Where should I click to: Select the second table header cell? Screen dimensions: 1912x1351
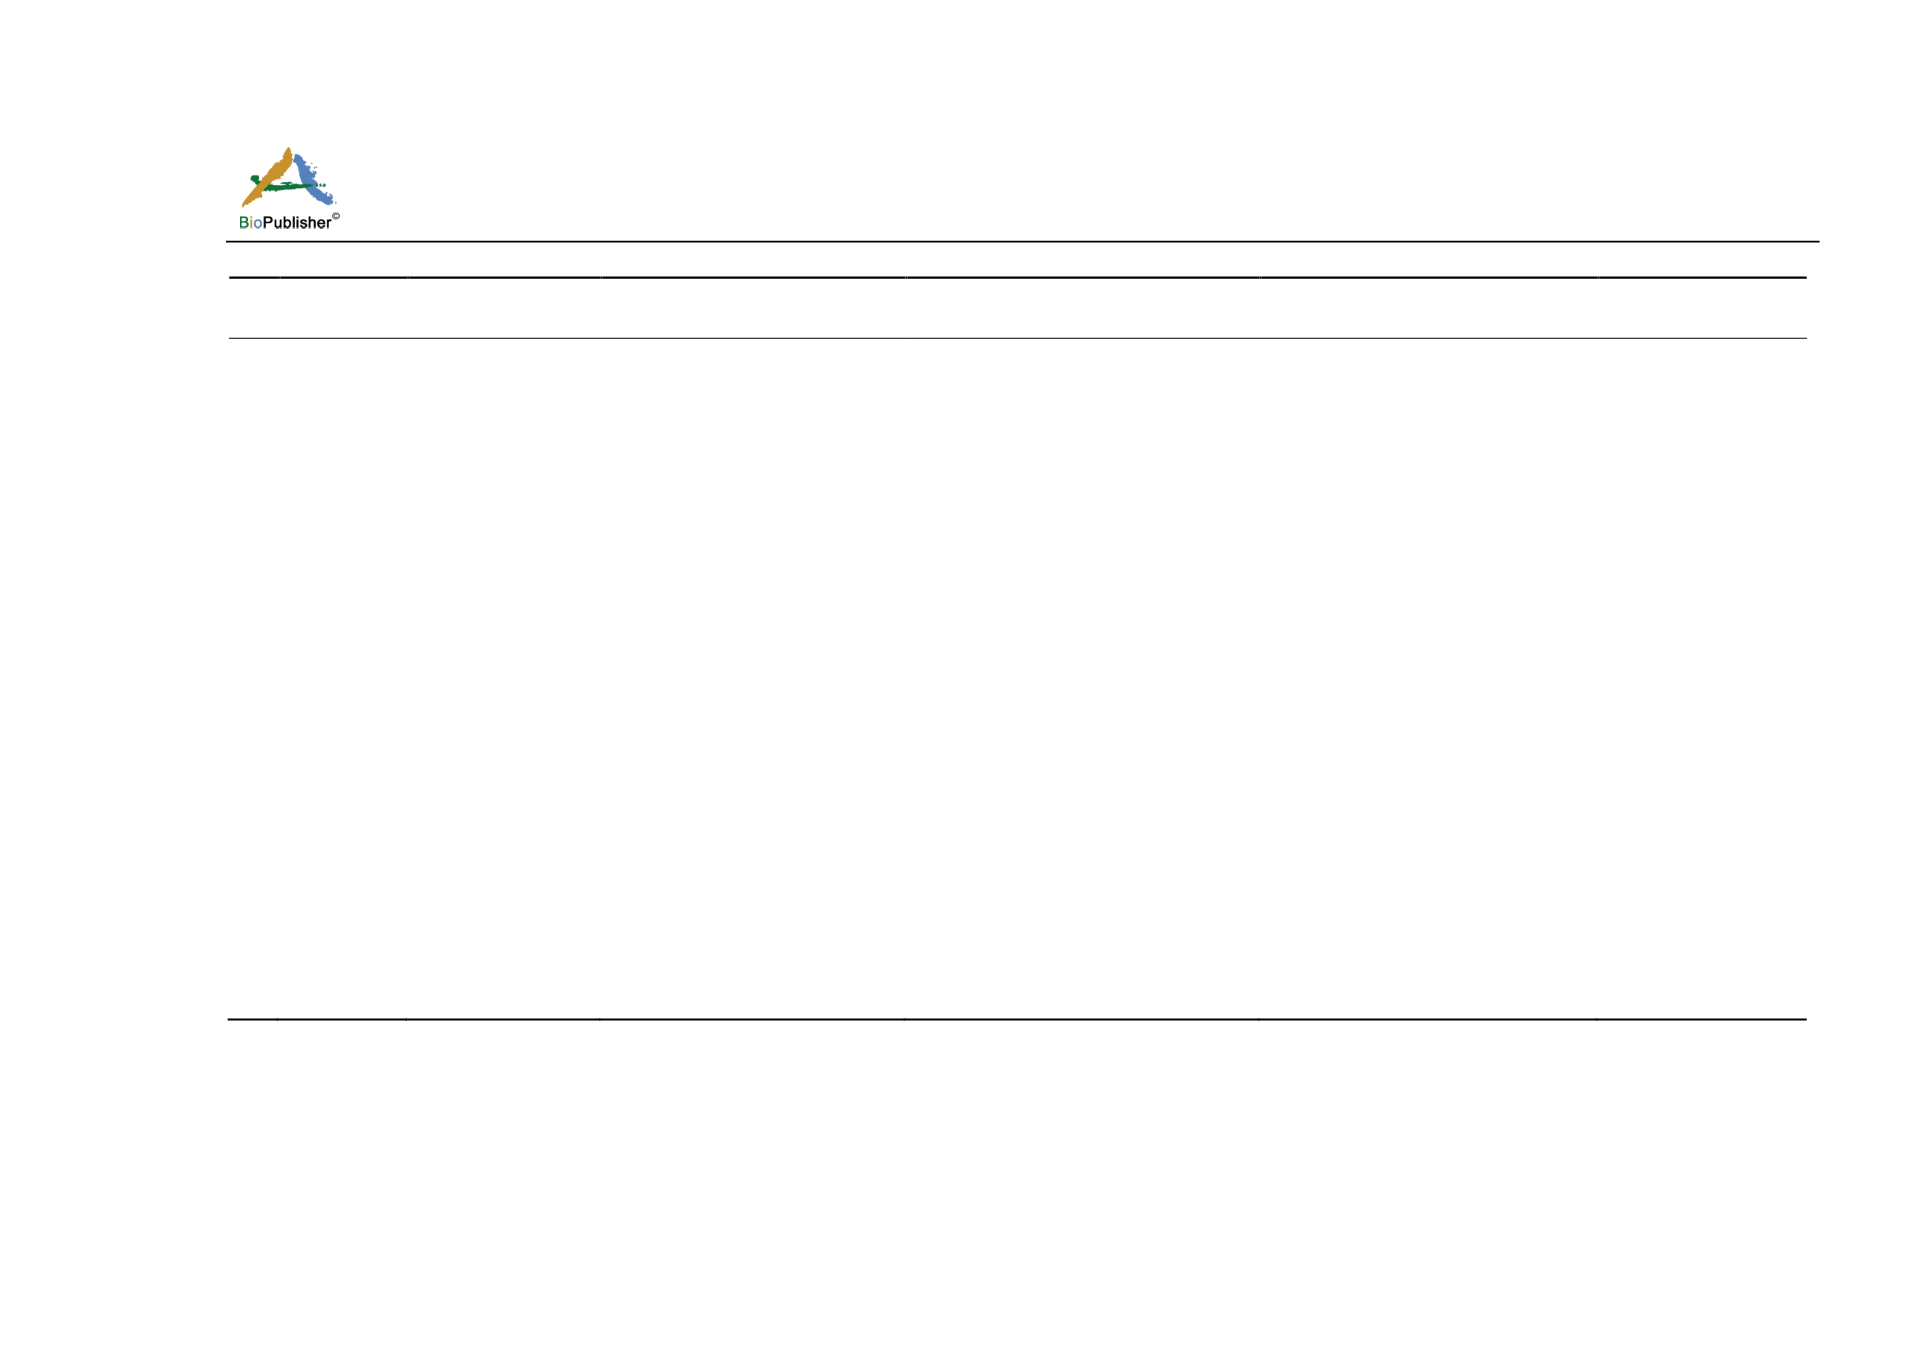pos(343,308)
